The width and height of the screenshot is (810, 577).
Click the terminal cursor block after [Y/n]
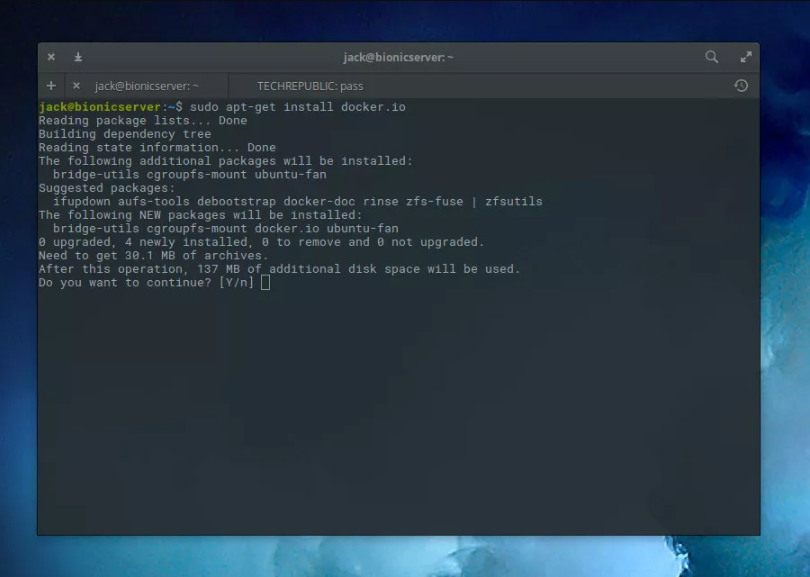[x=265, y=283]
